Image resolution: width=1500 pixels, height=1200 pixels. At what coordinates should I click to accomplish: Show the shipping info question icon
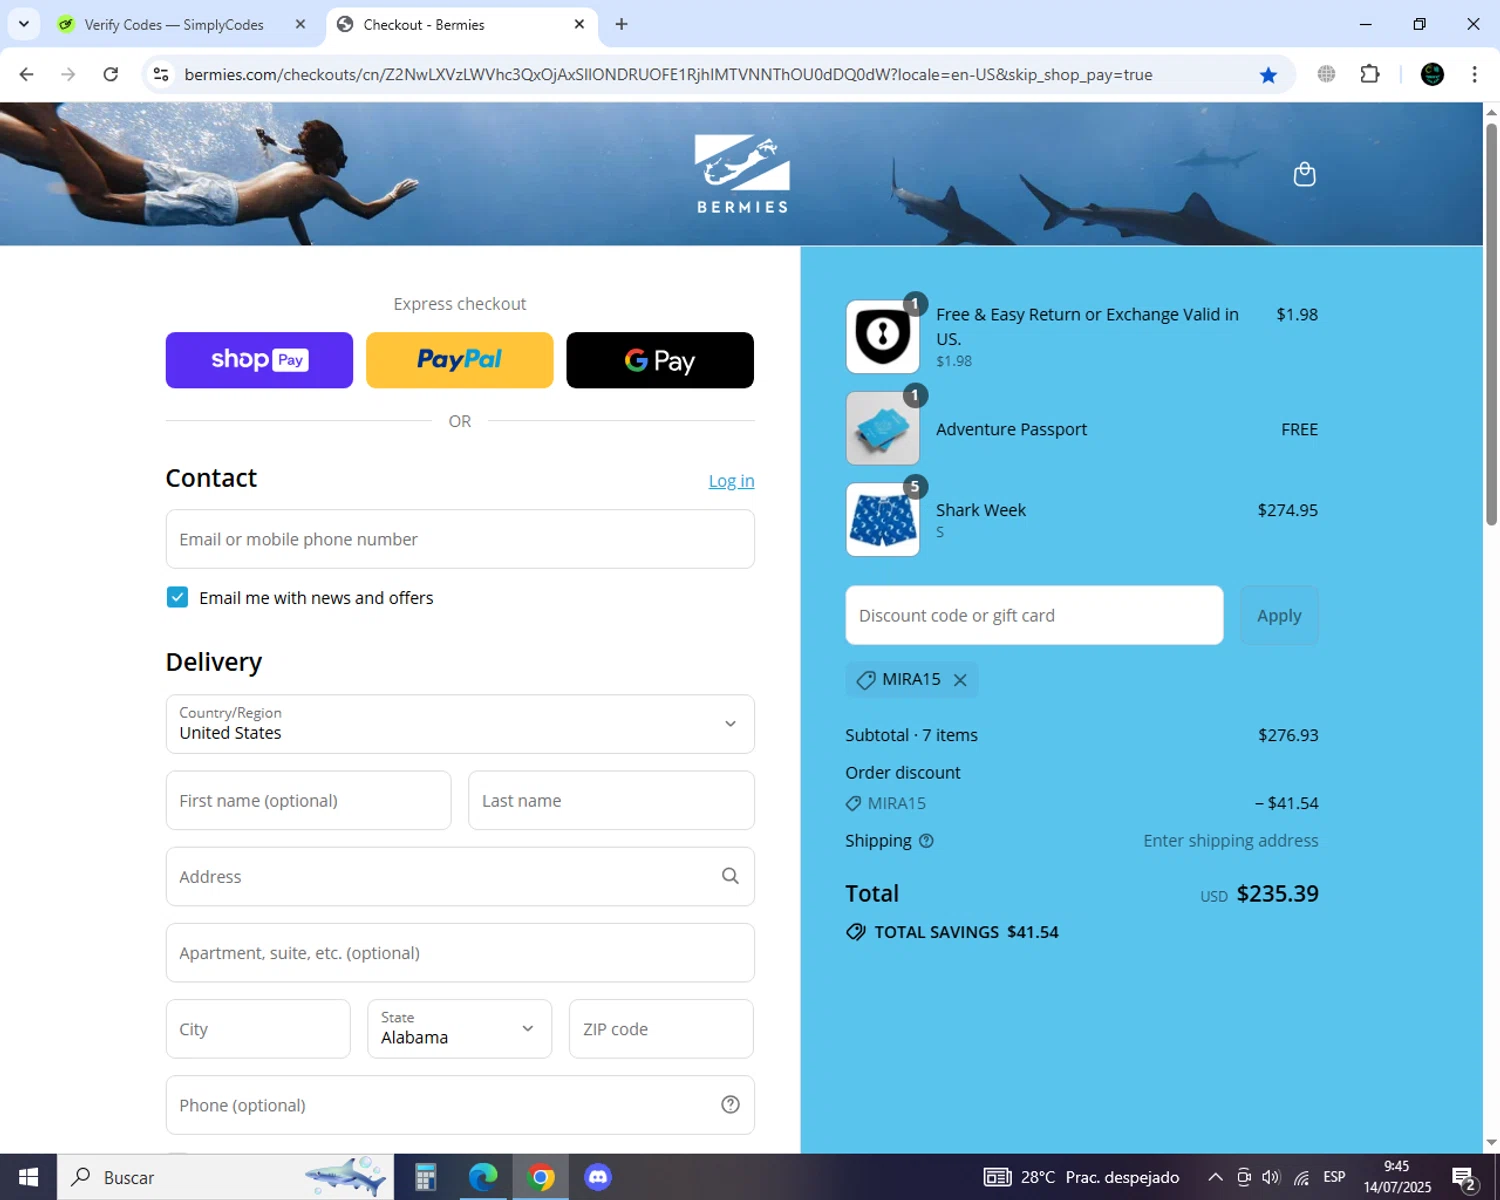click(926, 841)
